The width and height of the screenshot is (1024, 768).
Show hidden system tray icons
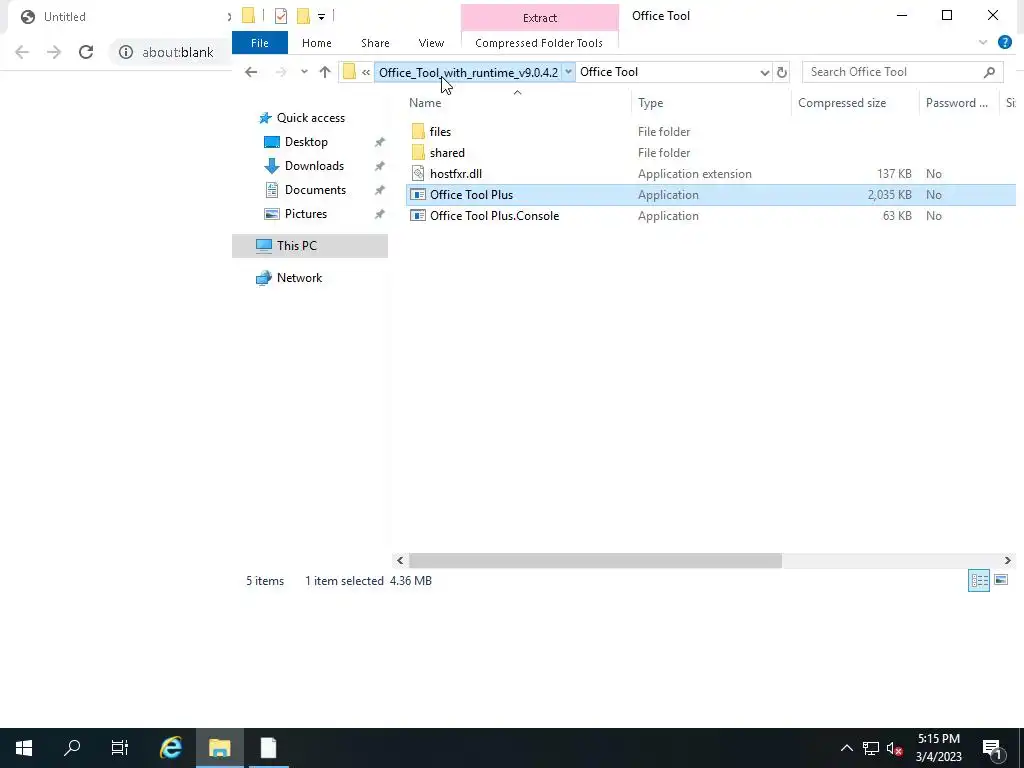(x=846, y=748)
